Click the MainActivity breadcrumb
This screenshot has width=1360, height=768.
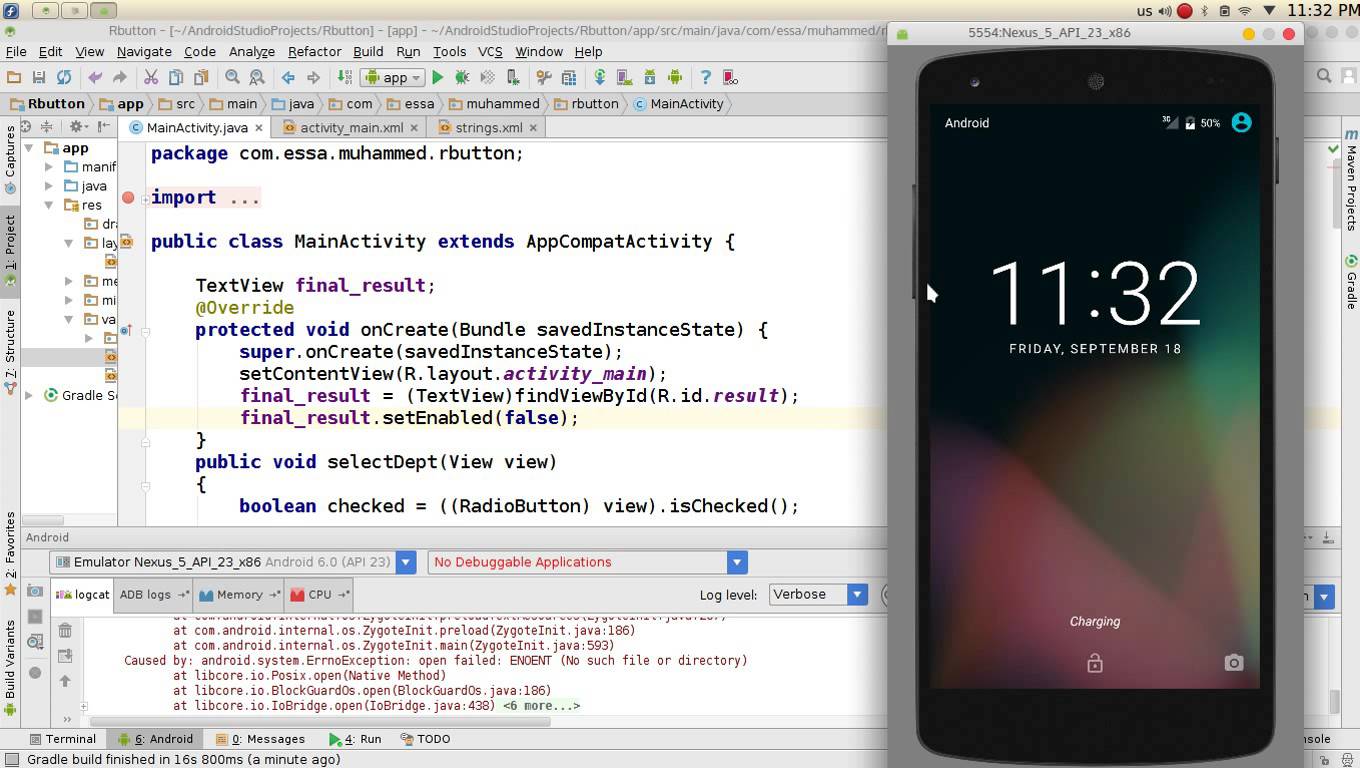point(683,103)
